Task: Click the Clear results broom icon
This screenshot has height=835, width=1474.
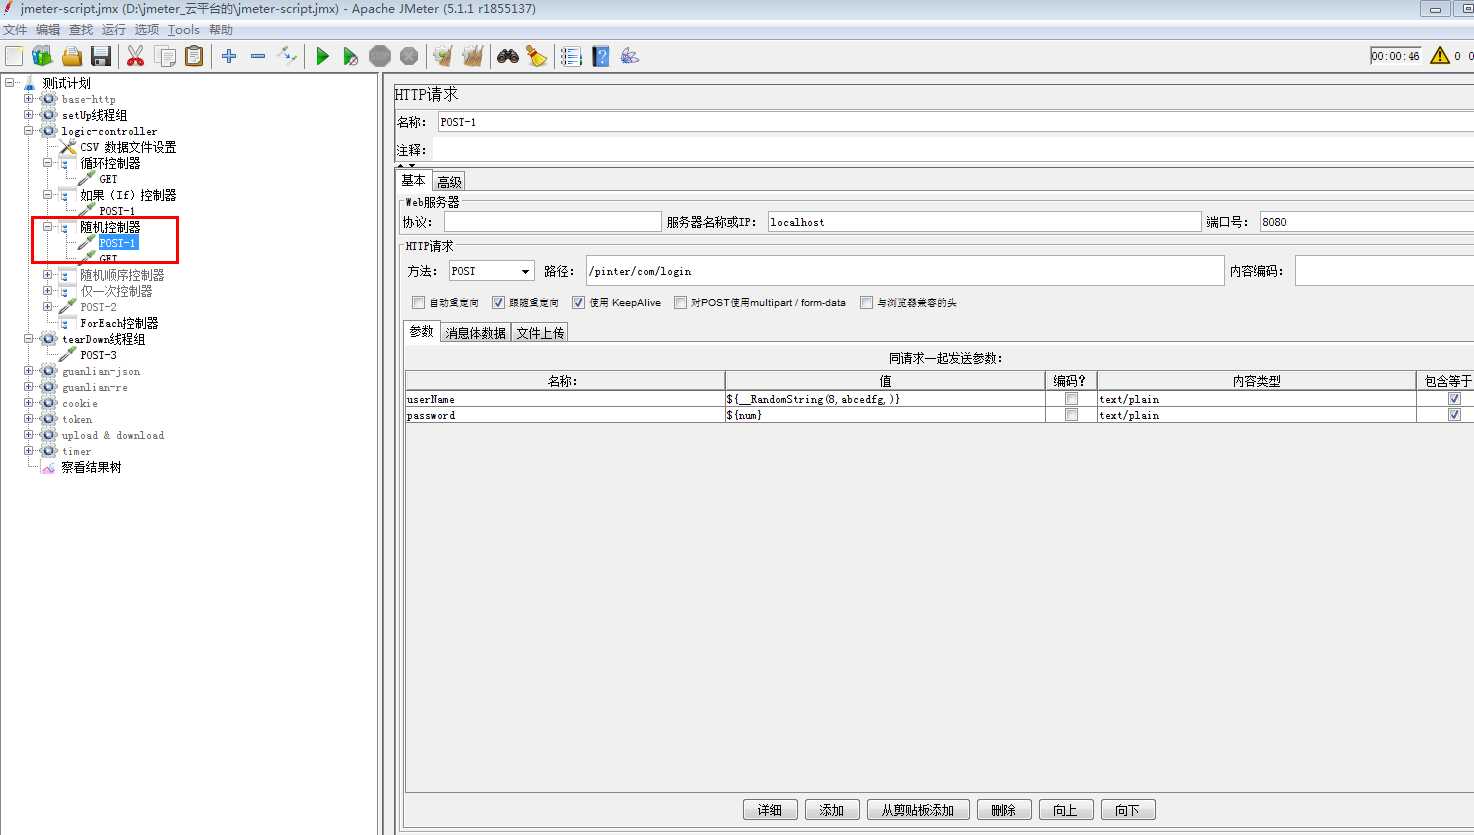Action: tap(443, 56)
